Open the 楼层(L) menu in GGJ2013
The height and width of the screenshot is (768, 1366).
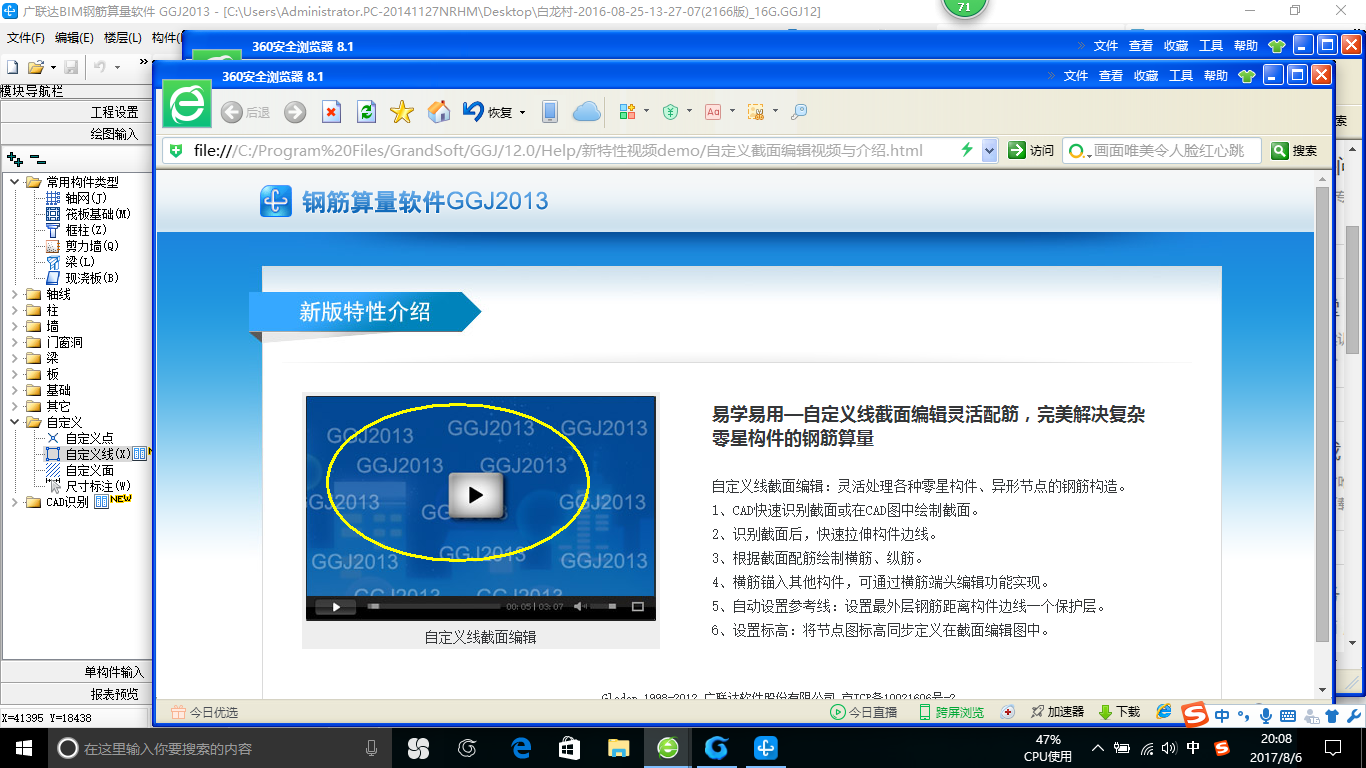[x=122, y=38]
